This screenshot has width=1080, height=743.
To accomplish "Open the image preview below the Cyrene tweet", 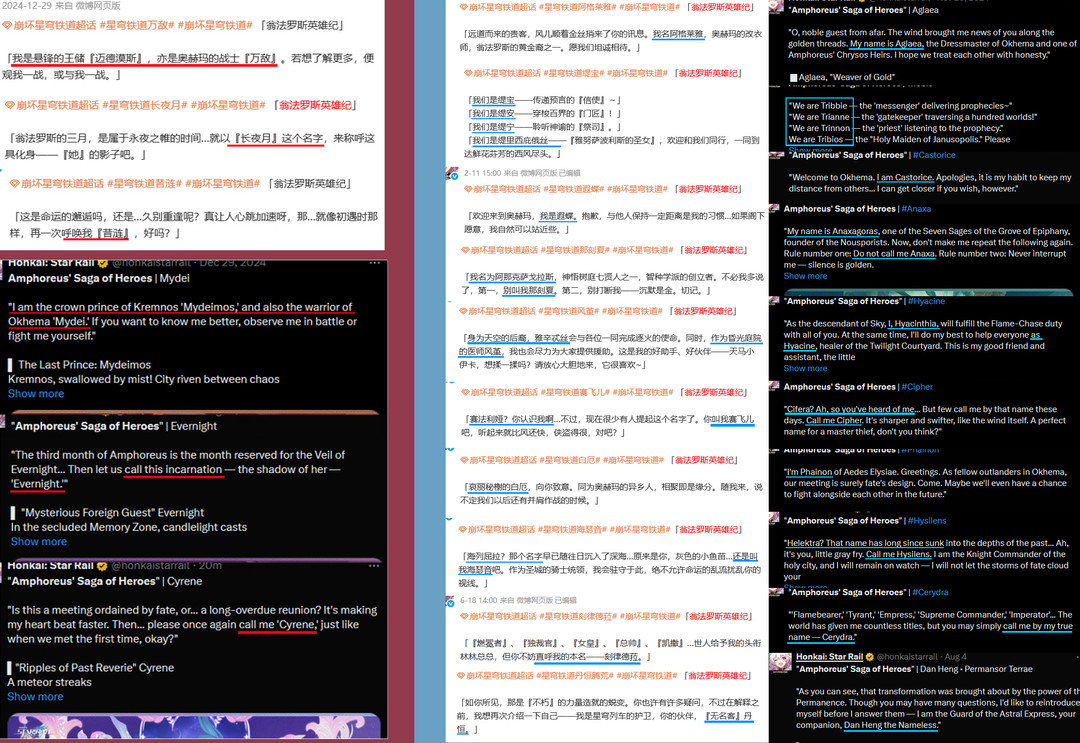I will point(194,726).
